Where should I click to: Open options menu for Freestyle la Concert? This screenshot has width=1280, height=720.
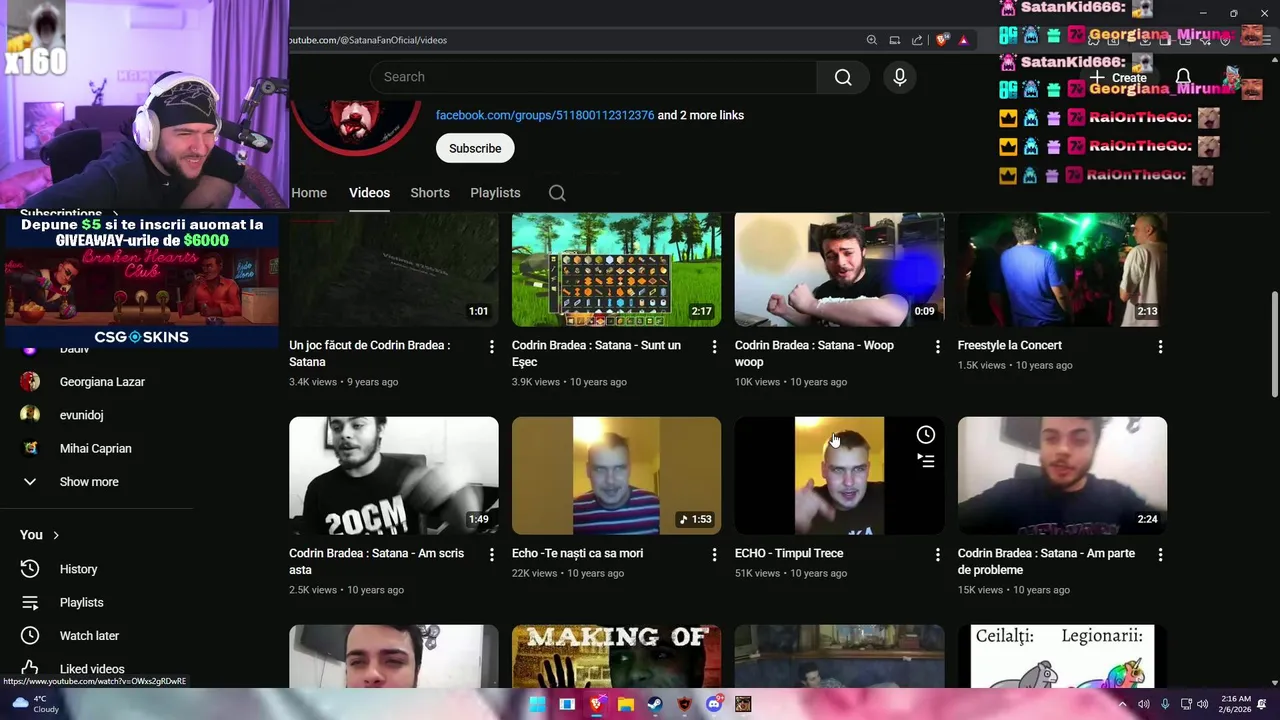[1160, 346]
